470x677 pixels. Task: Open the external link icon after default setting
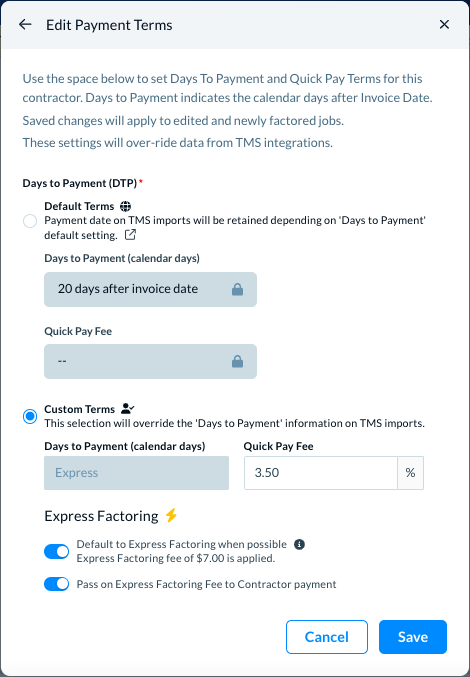(x=130, y=235)
